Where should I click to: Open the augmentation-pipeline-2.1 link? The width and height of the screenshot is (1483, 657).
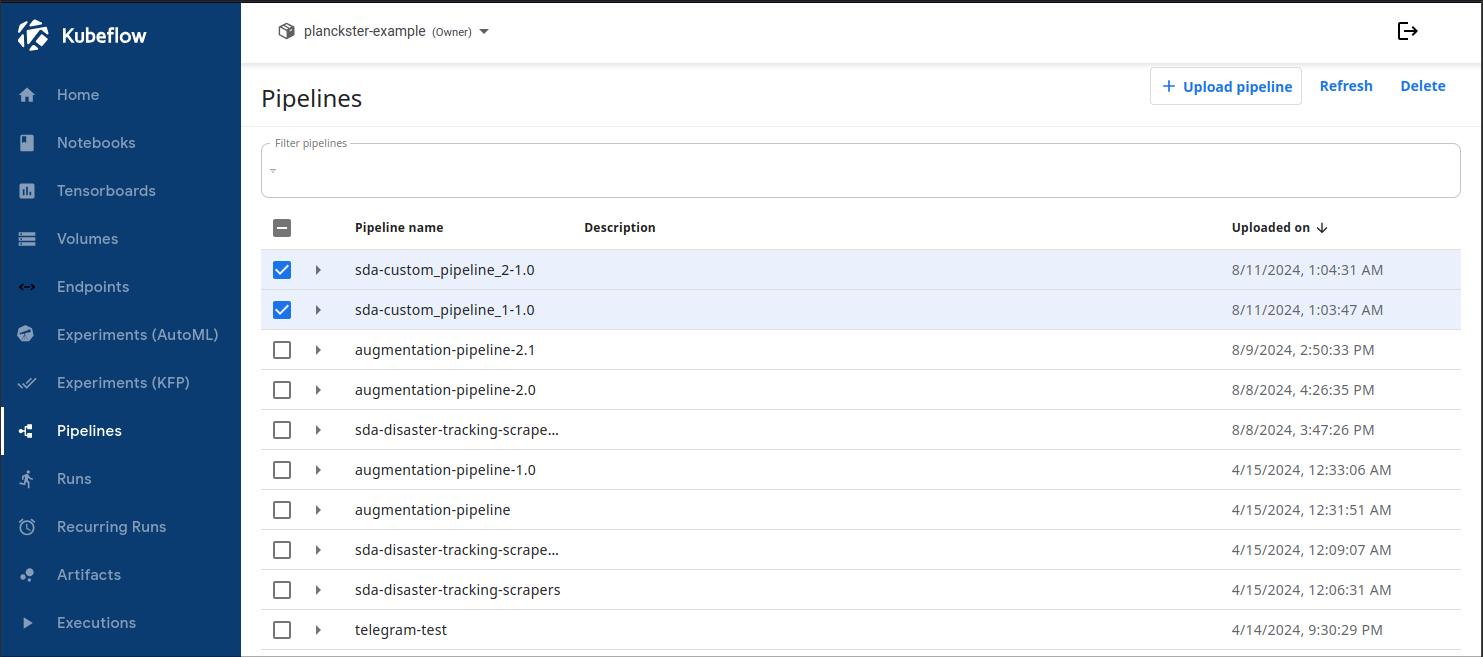click(445, 350)
